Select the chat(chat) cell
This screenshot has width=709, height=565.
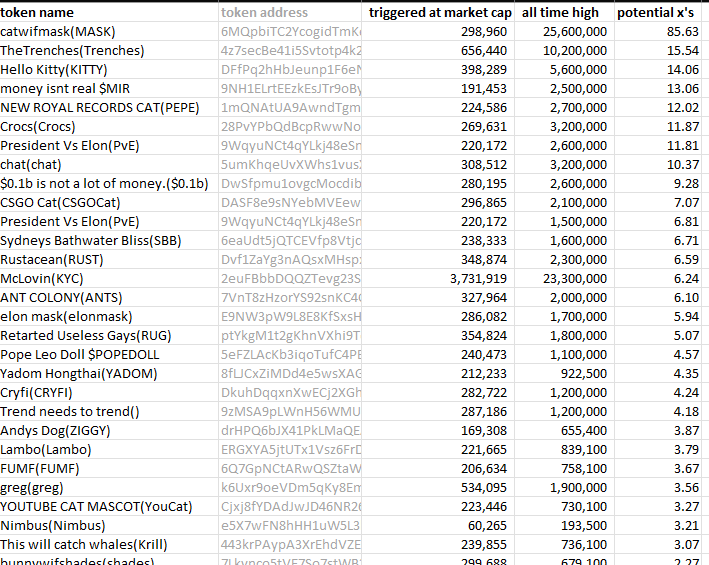click(x=109, y=165)
